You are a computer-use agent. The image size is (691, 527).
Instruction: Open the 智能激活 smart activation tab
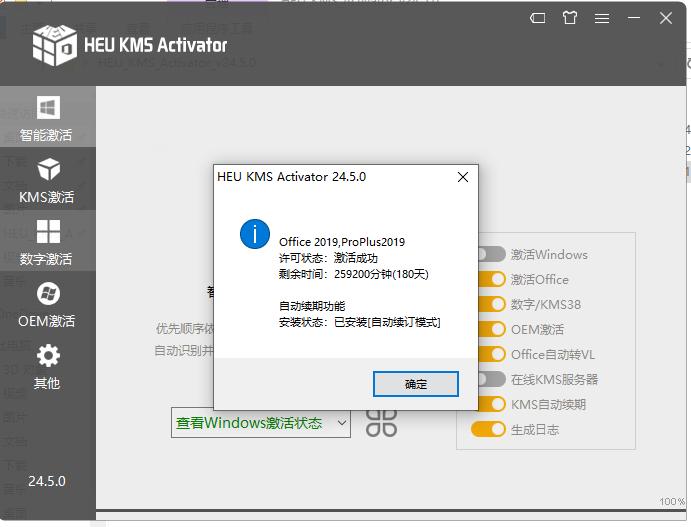[47, 117]
